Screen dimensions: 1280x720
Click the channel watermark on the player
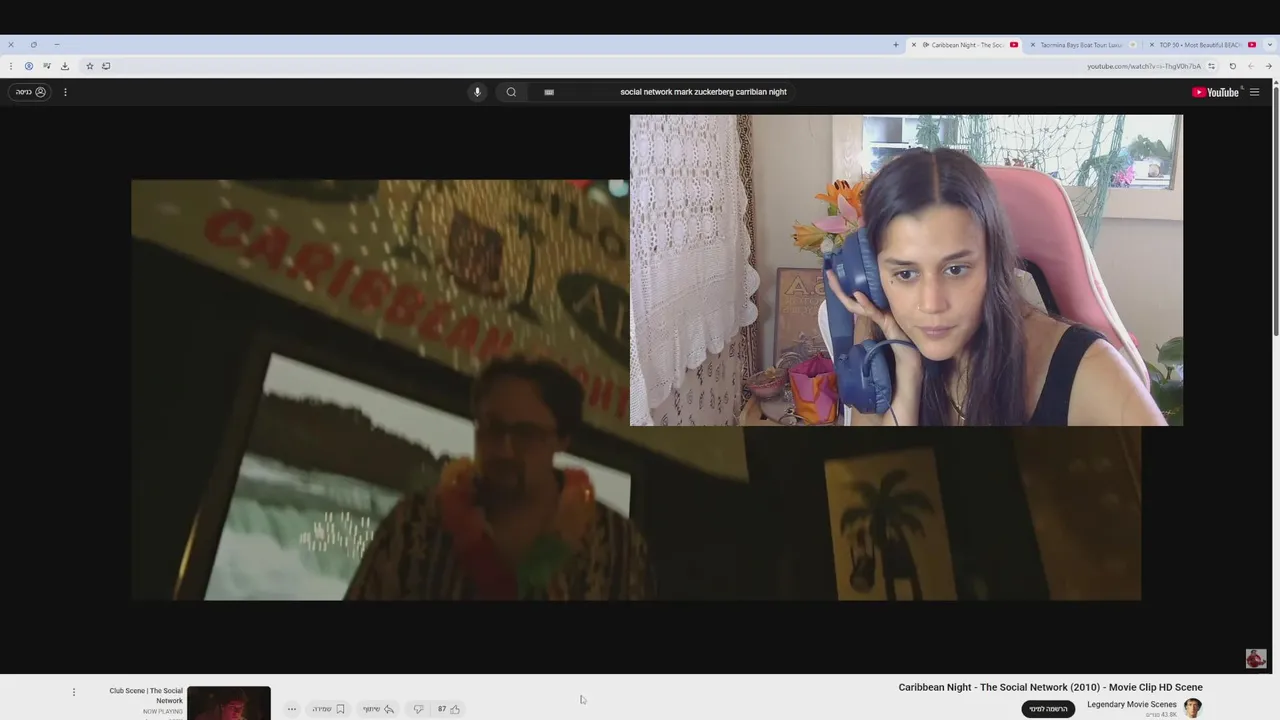[1256, 658]
